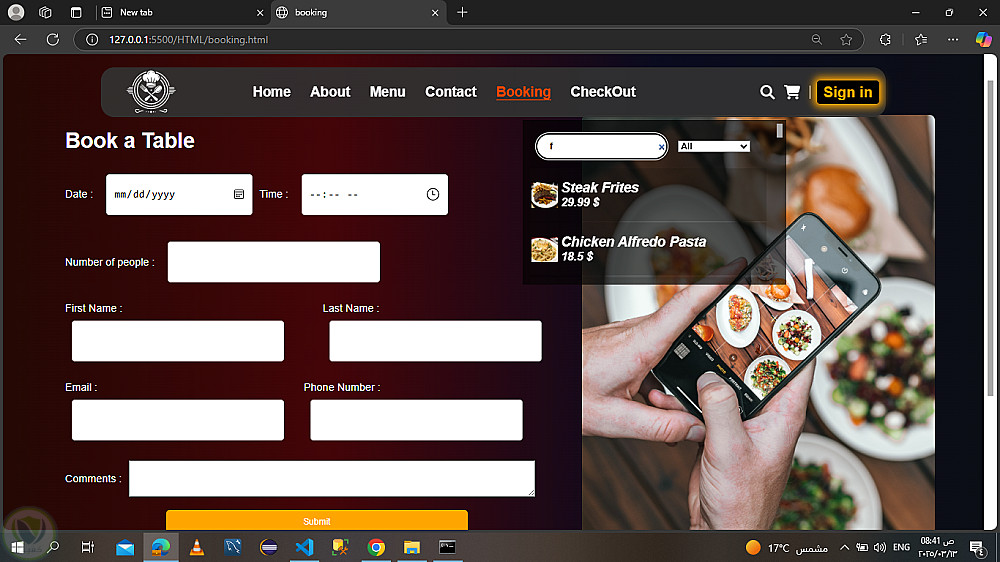
Task: Close the New tab tab
Action: tap(260, 13)
